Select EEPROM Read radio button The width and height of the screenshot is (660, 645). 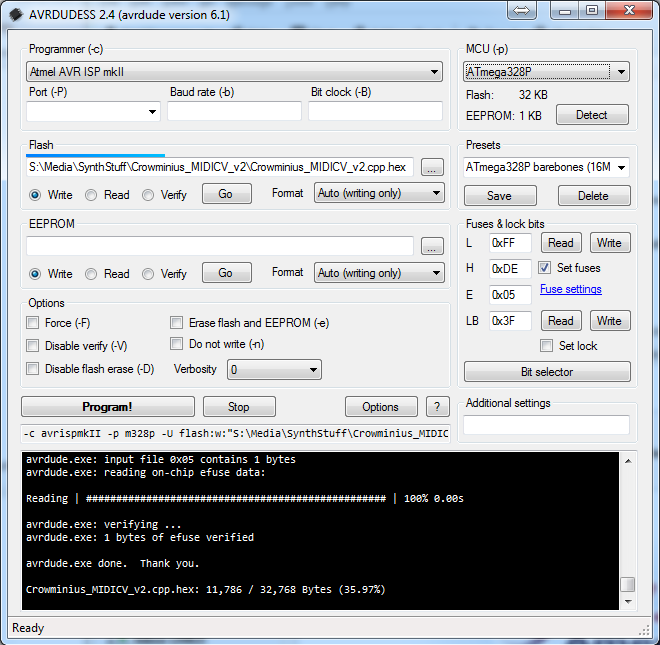pyautogui.click(x=91, y=274)
